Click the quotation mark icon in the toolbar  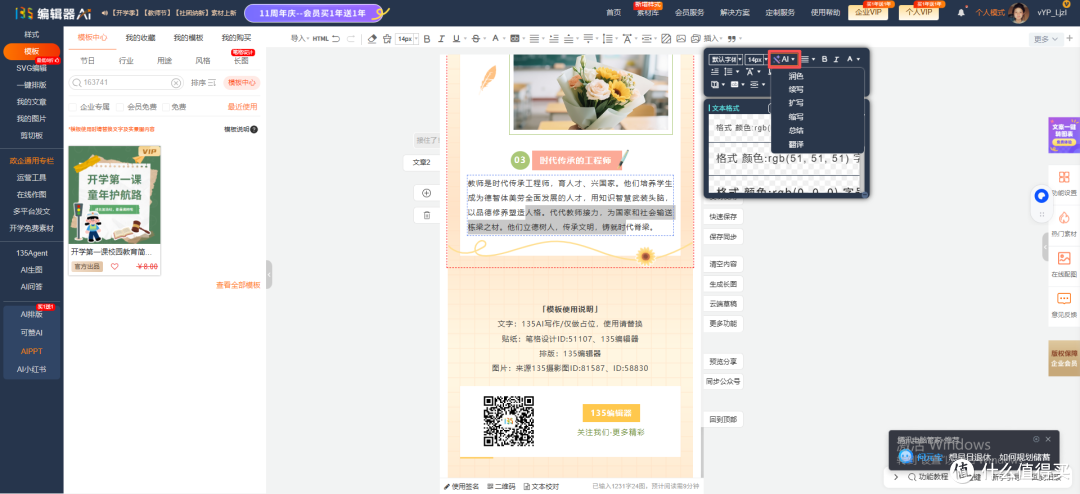point(732,39)
